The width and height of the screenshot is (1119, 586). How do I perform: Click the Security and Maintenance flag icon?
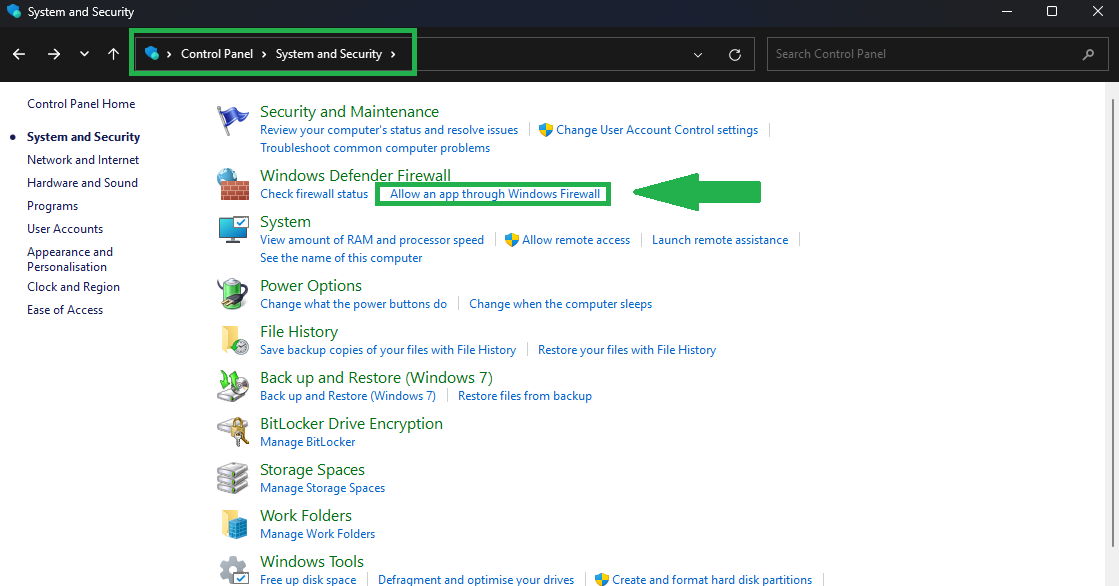(233, 121)
